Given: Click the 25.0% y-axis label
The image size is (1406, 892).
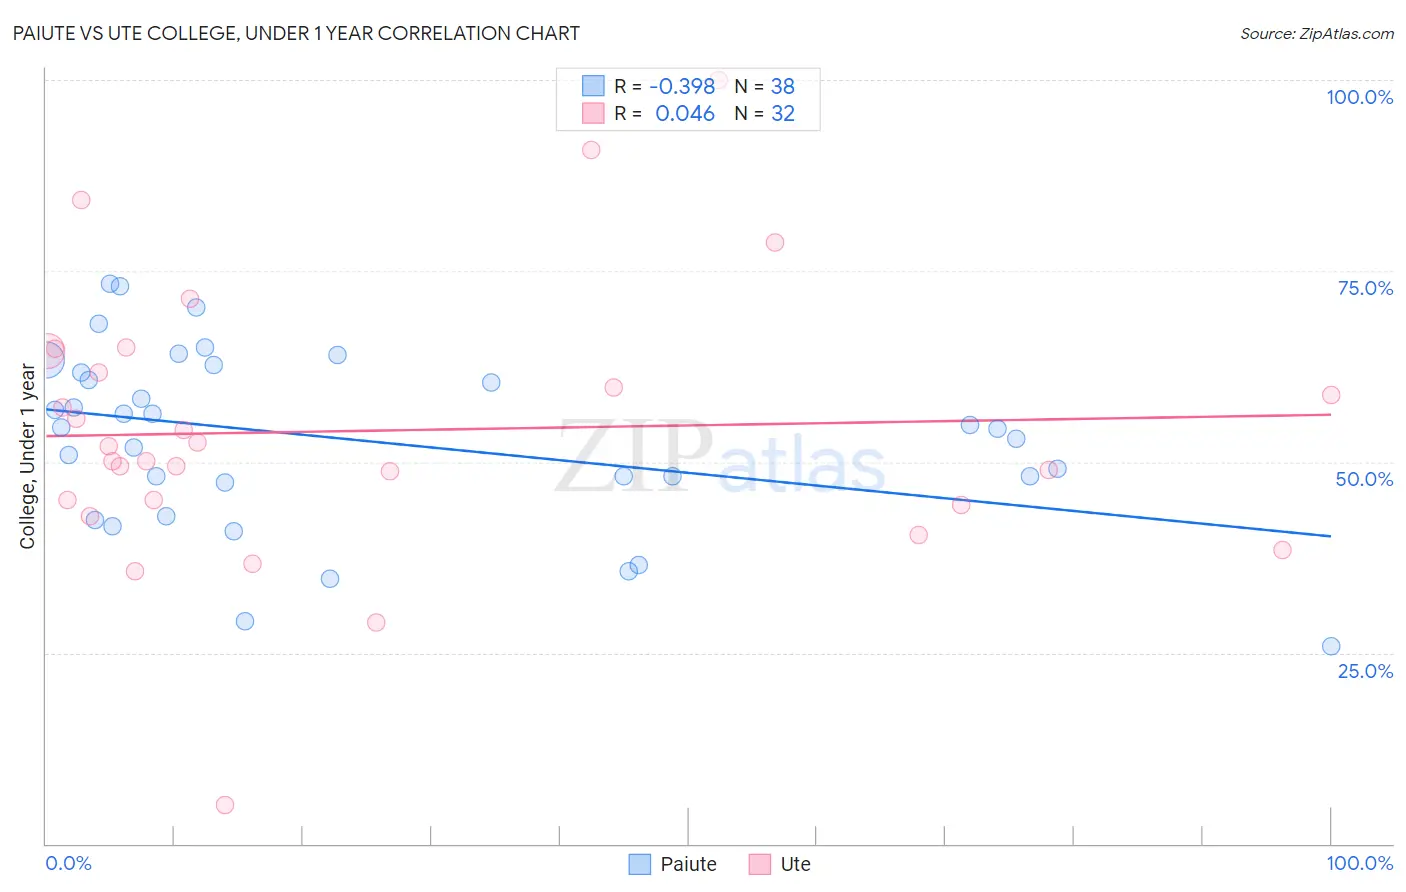Looking at the screenshot, I should pyautogui.click(x=1365, y=671).
